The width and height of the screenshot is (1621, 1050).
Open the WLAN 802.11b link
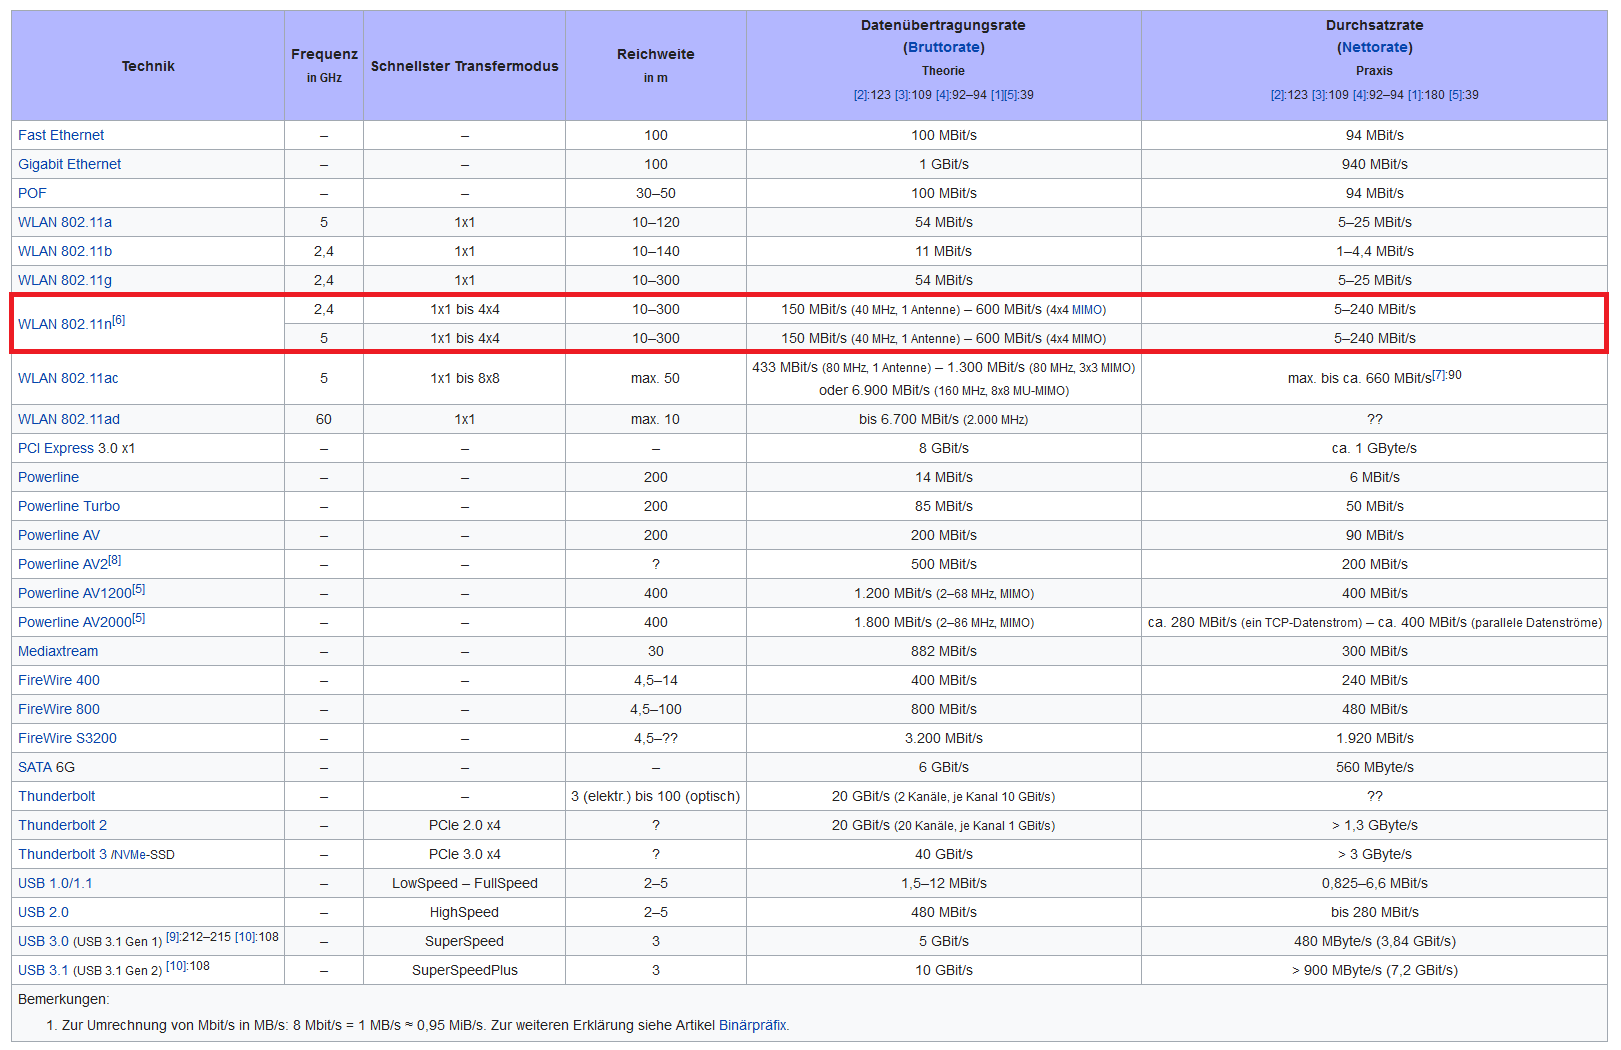click(x=65, y=251)
